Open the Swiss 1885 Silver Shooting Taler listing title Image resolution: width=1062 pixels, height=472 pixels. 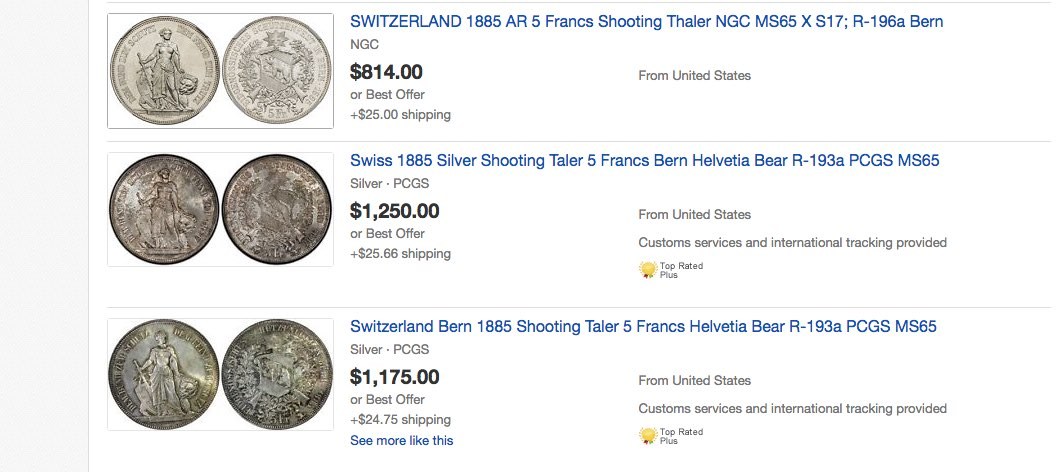(x=645, y=160)
